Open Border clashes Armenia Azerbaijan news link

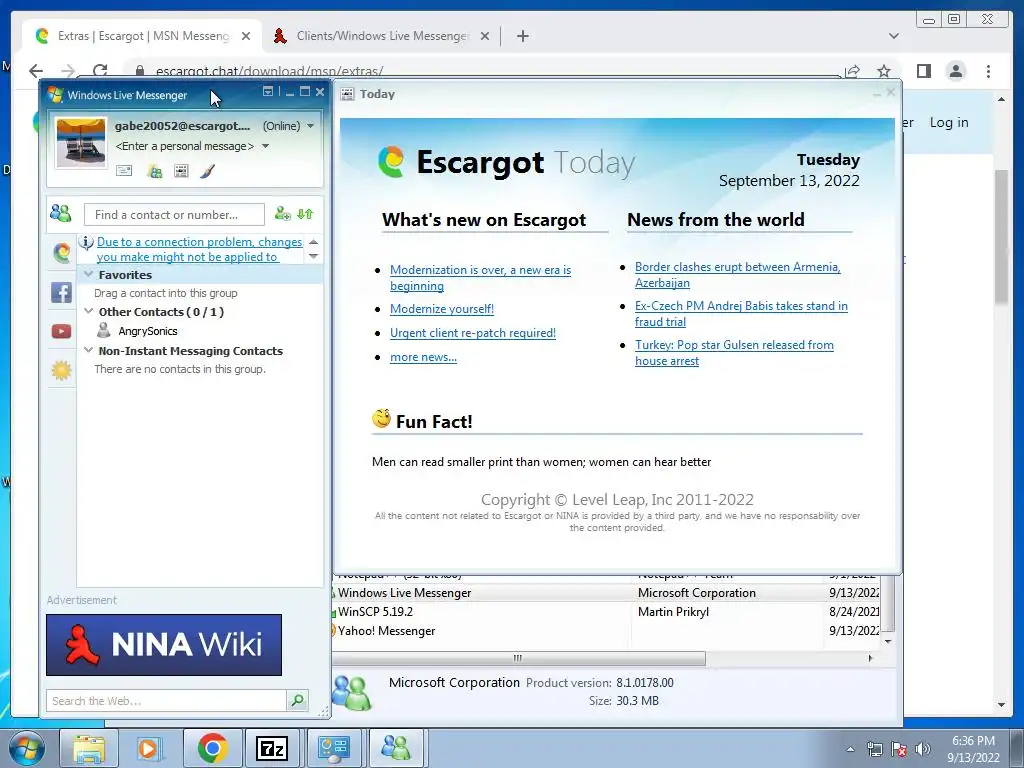coord(737,275)
